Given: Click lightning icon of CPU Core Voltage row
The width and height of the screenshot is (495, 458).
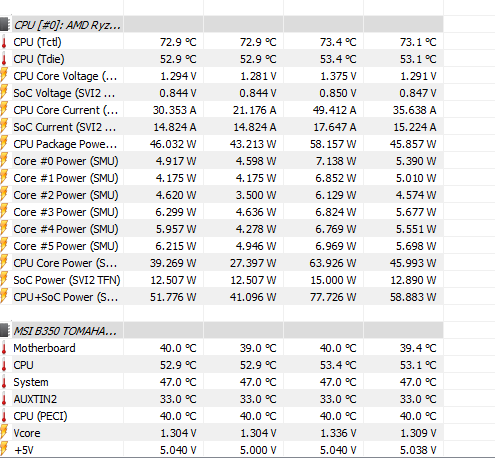Looking at the screenshot, I should click(x=4, y=75).
